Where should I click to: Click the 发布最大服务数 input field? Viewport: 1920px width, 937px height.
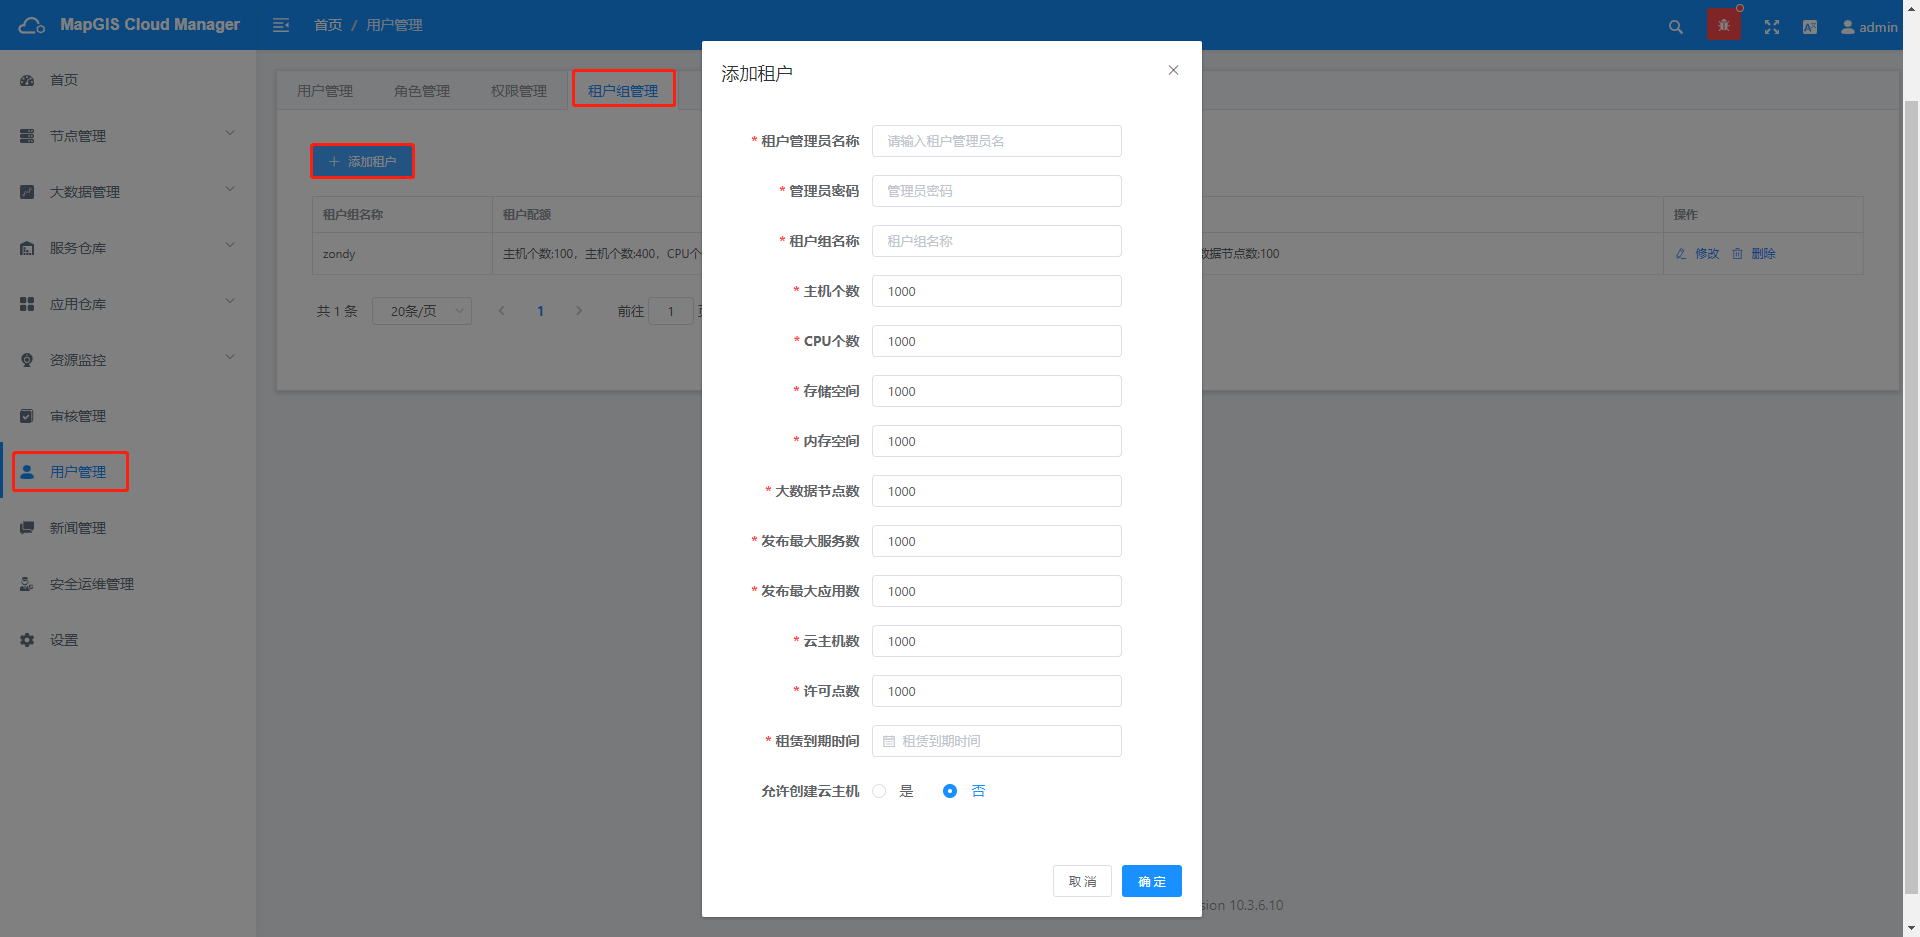click(x=997, y=541)
